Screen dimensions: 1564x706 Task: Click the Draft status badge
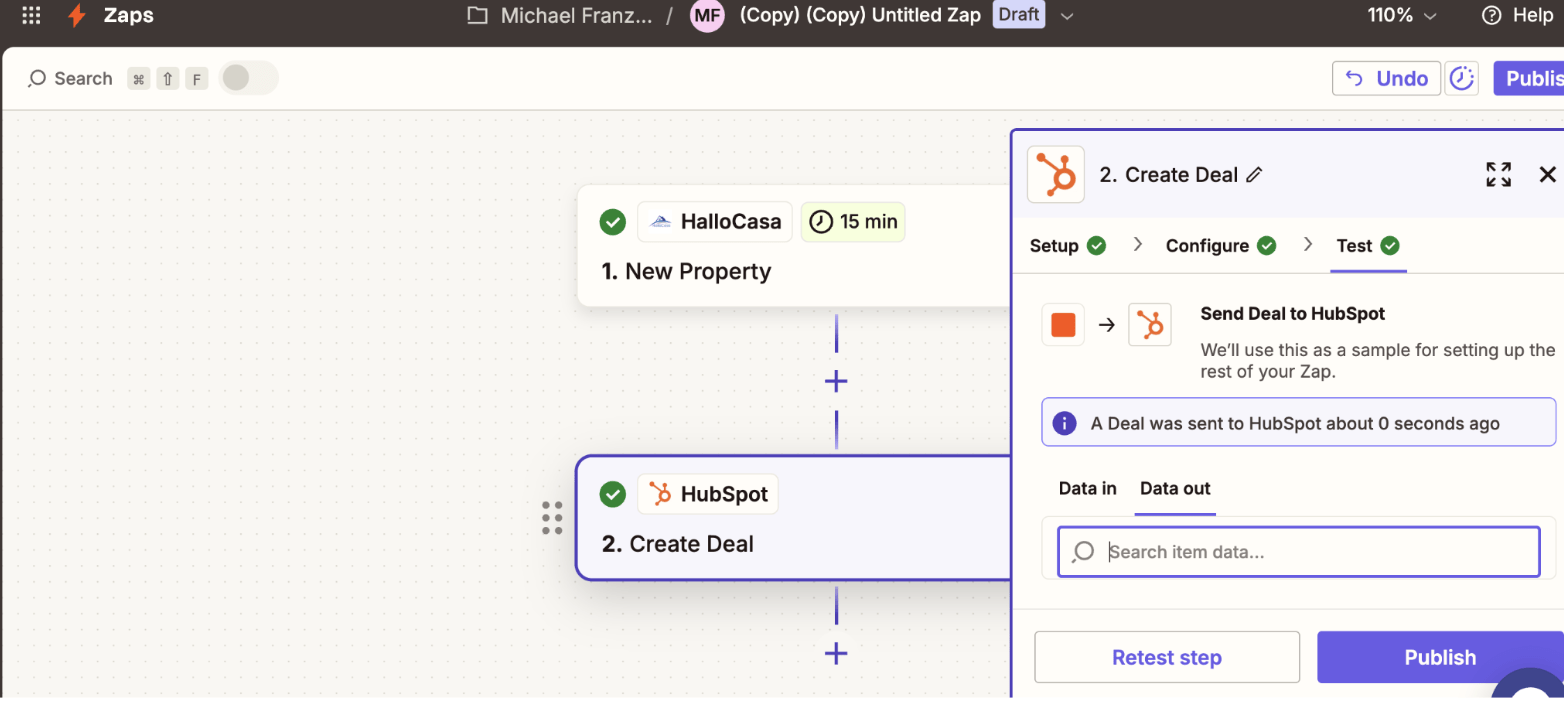(x=1018, y=15)
